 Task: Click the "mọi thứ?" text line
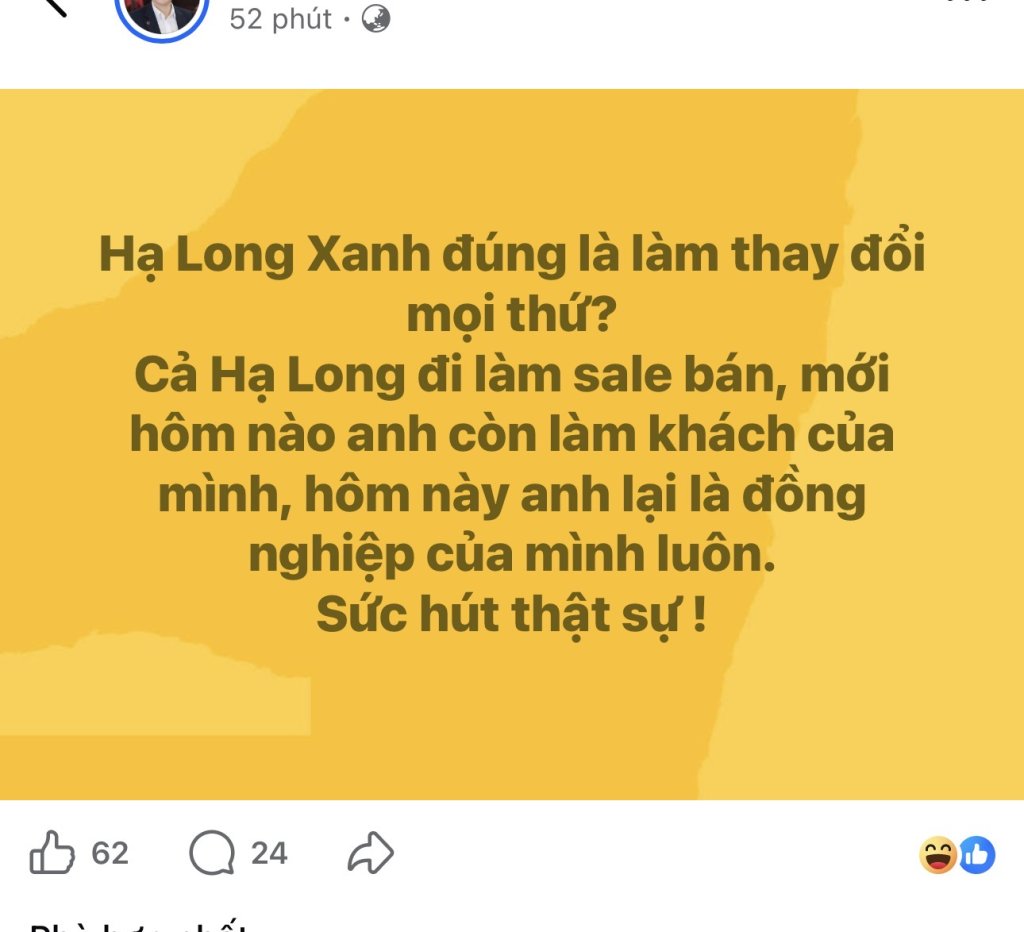coord(512,315)
